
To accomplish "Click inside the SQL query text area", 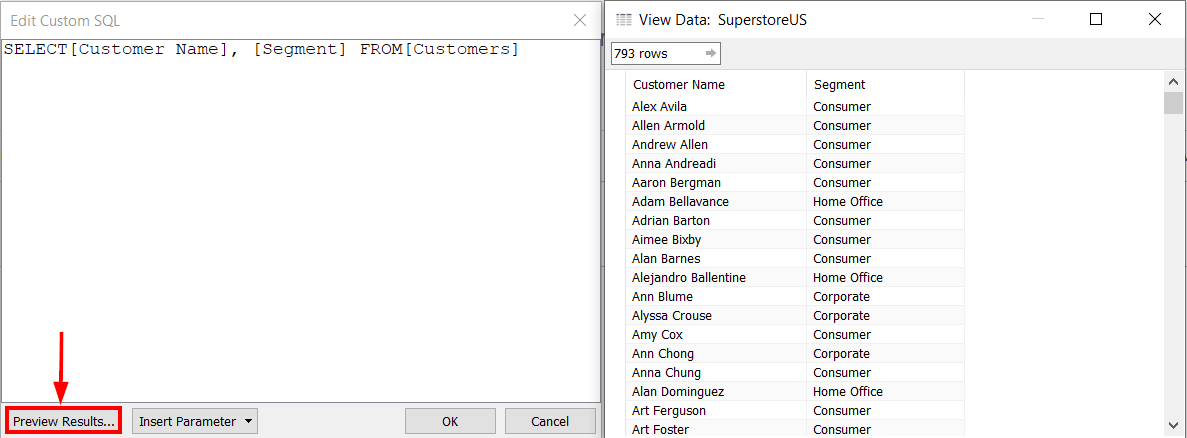I will click(x=300, y=220).
